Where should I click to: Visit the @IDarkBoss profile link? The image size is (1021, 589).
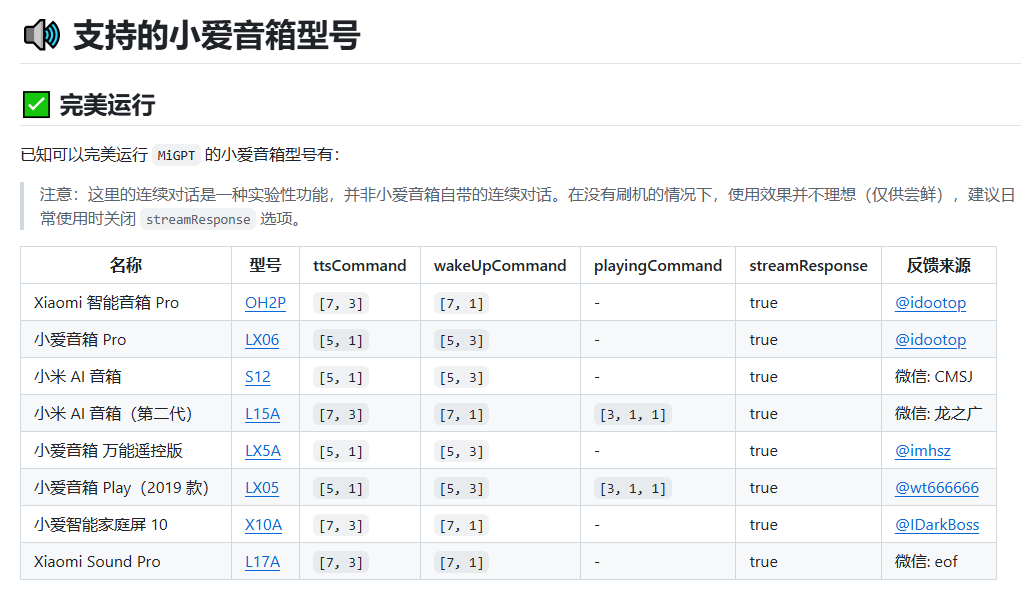pos(937,525)
